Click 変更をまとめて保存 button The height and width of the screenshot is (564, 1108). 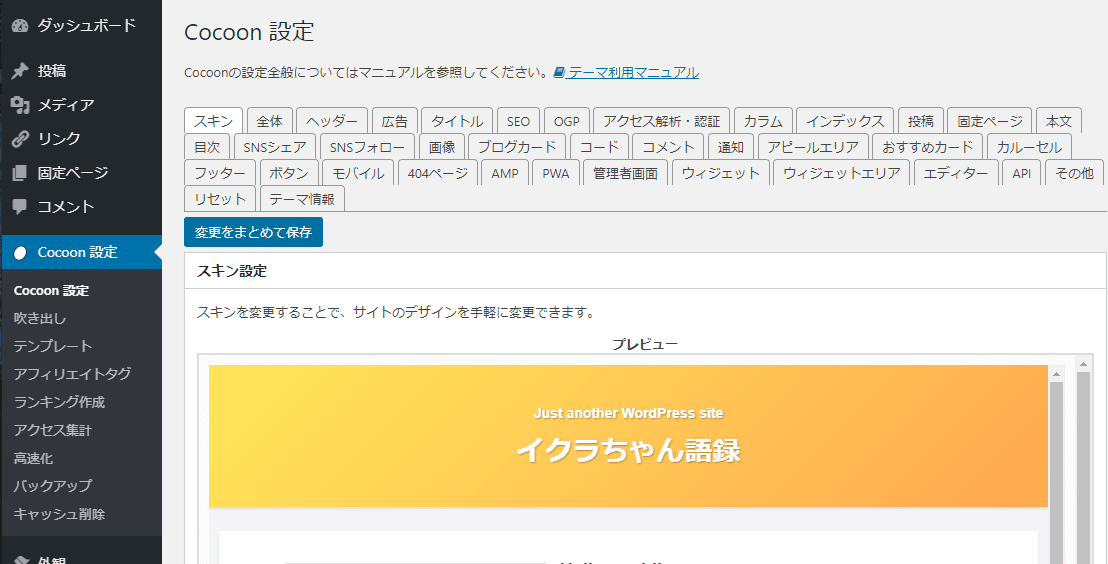[x=253, y=232]
